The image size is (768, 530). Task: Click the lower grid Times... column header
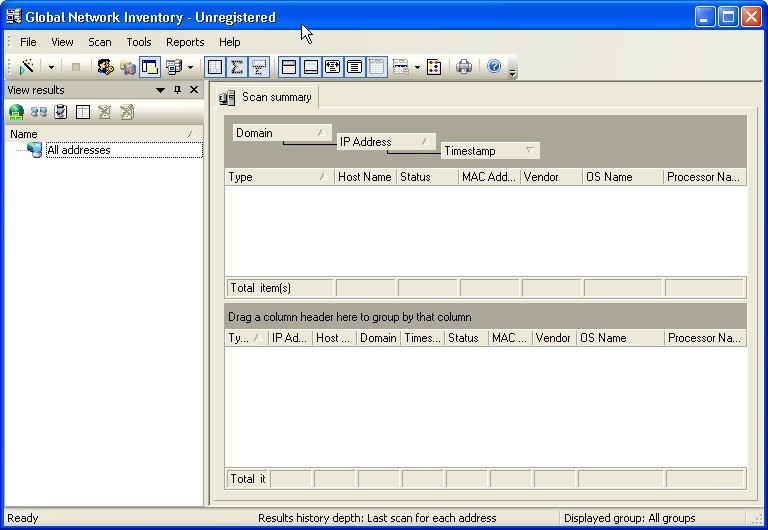click(422, 338)
